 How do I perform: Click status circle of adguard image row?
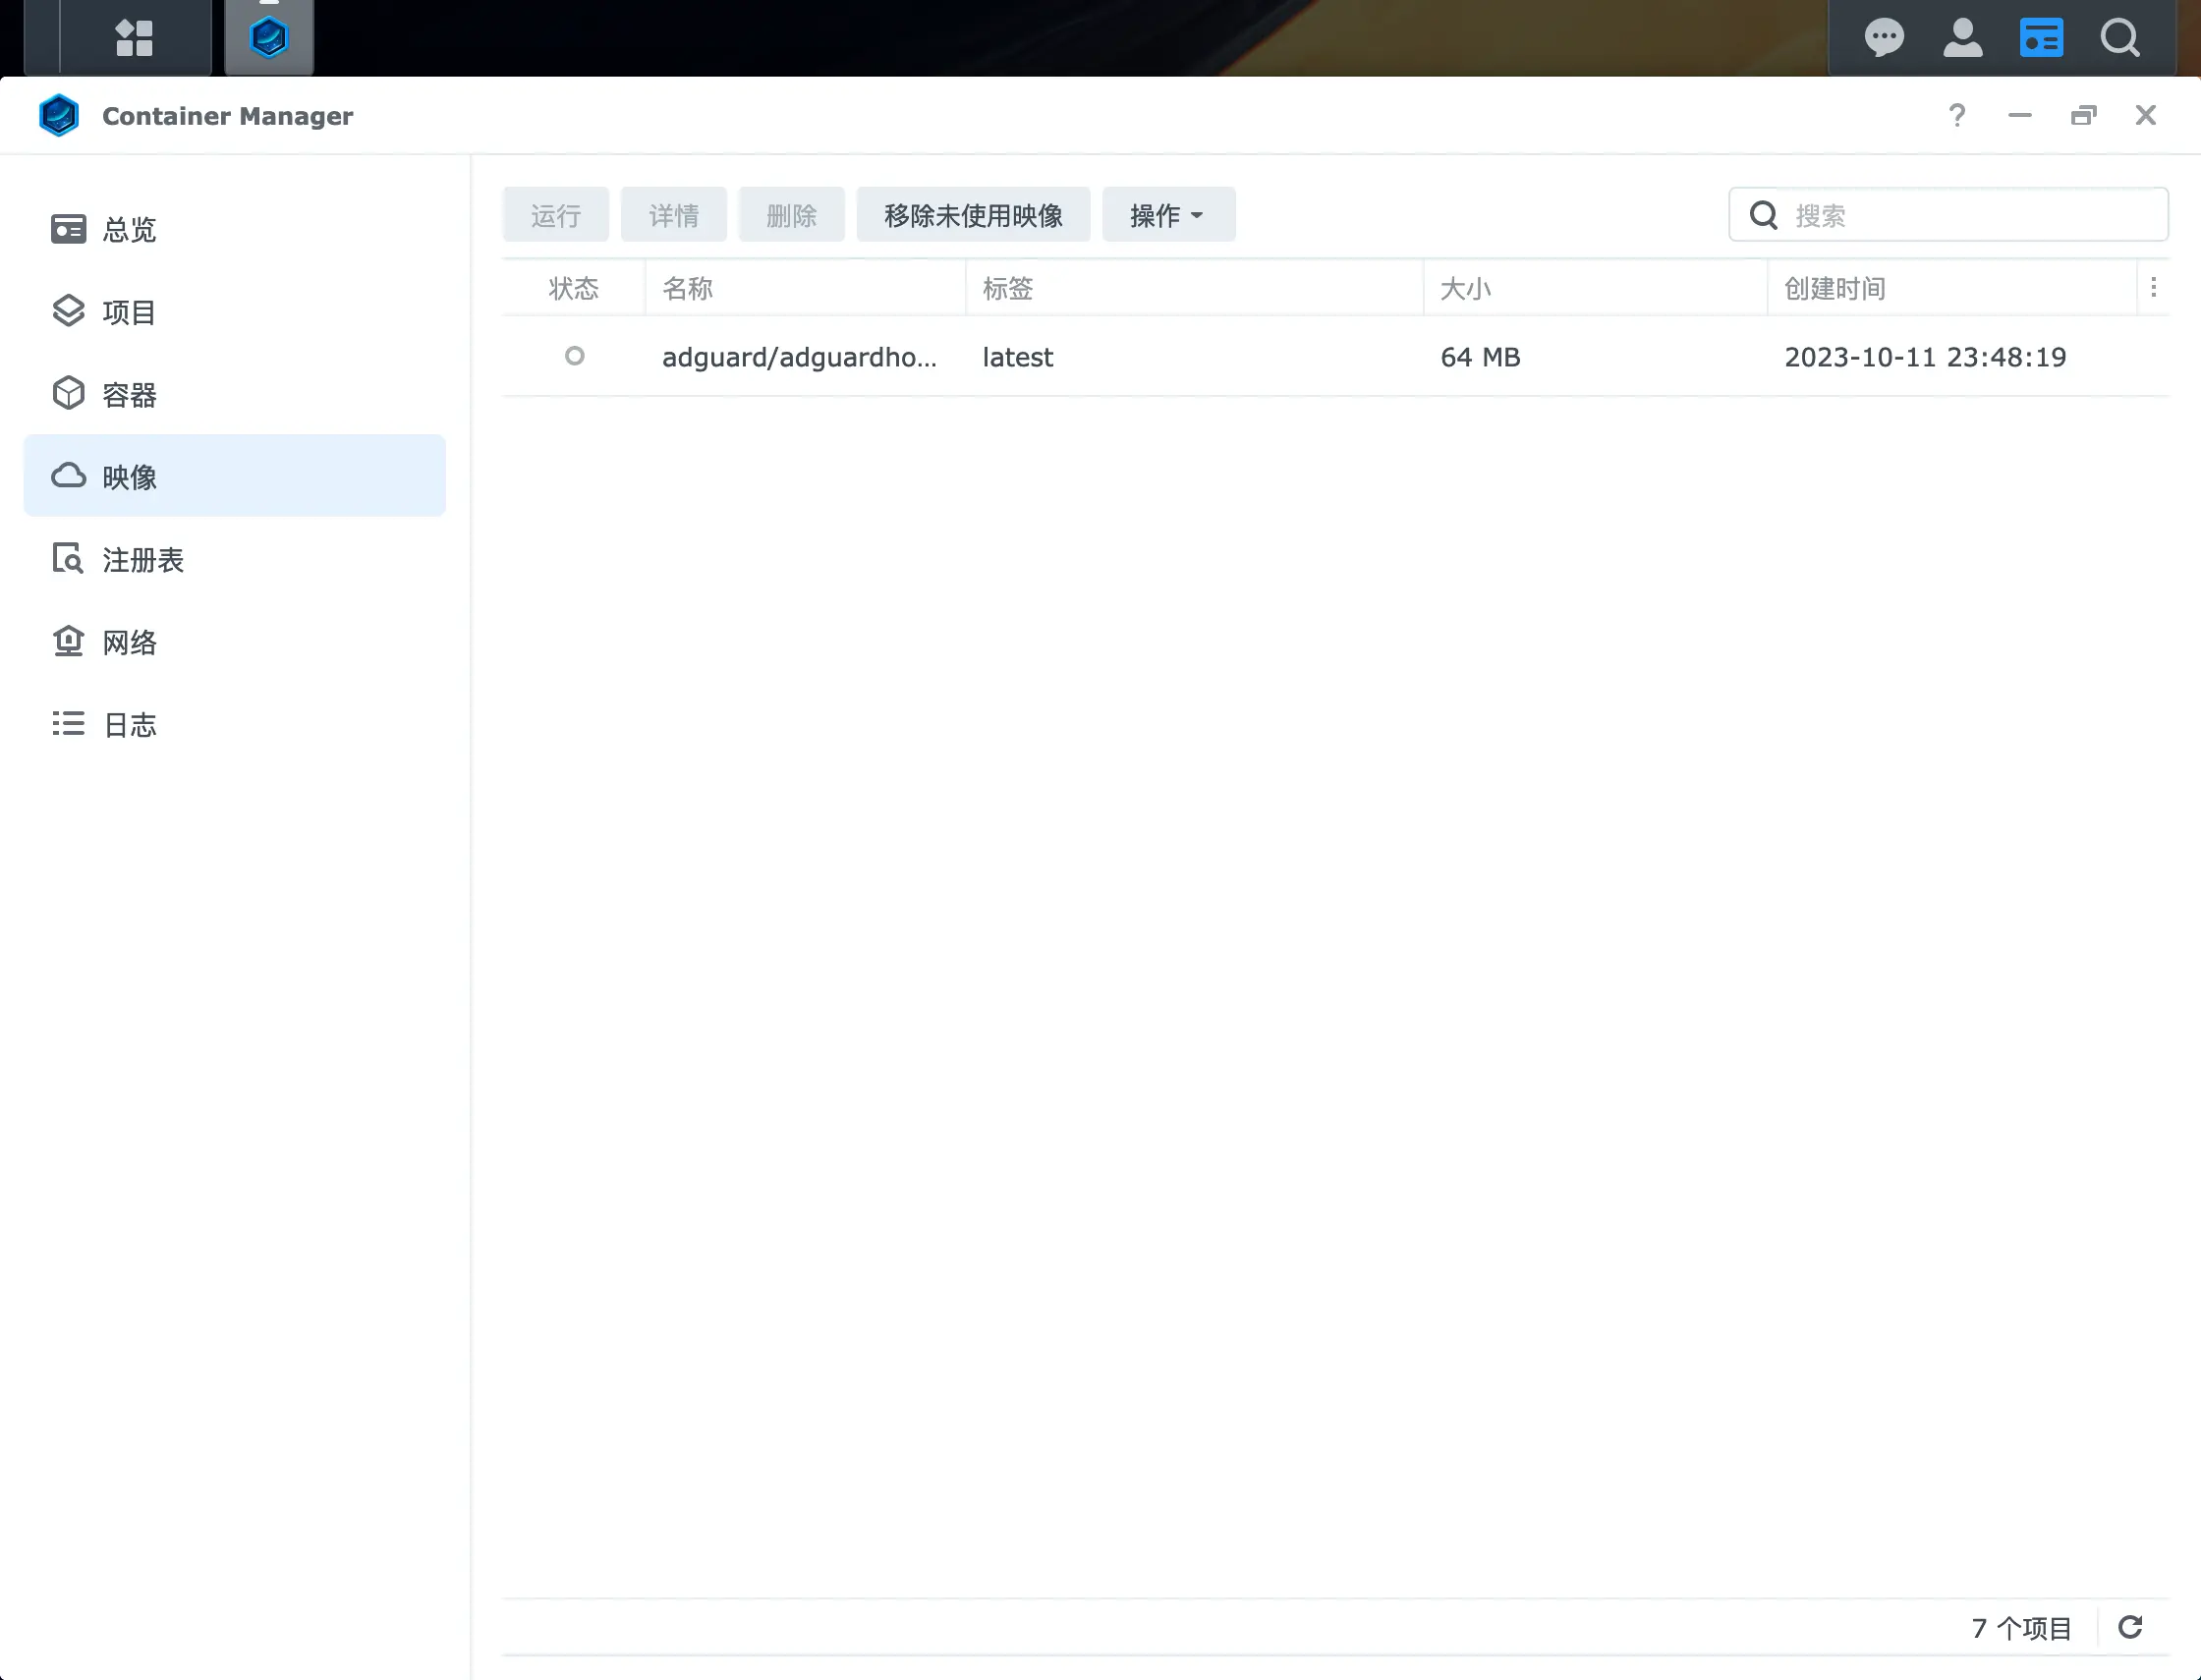click(574, 356)
